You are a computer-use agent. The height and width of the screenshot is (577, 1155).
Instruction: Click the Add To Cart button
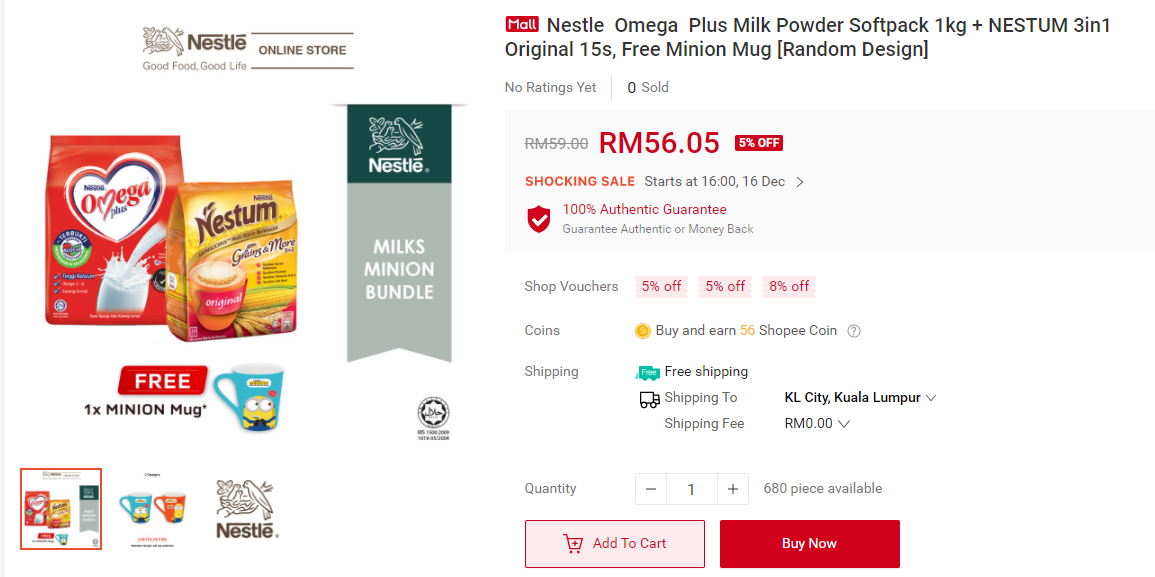click(x=614, y=544)
